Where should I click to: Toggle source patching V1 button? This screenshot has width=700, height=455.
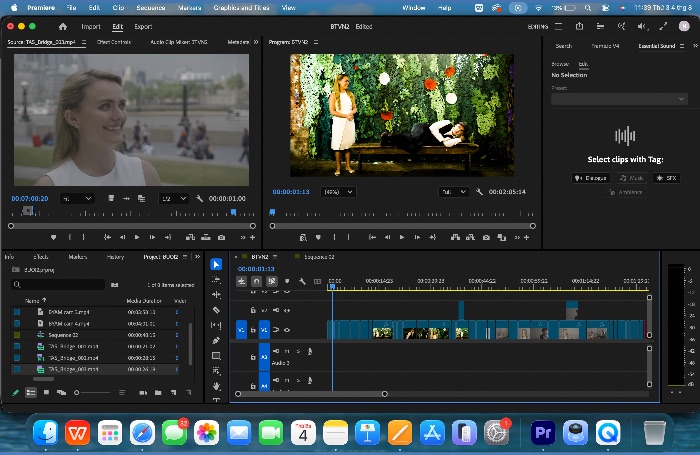coord(242,330)
